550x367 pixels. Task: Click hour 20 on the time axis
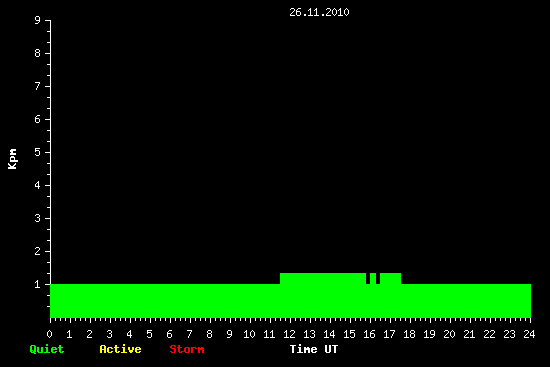(449, 334)
